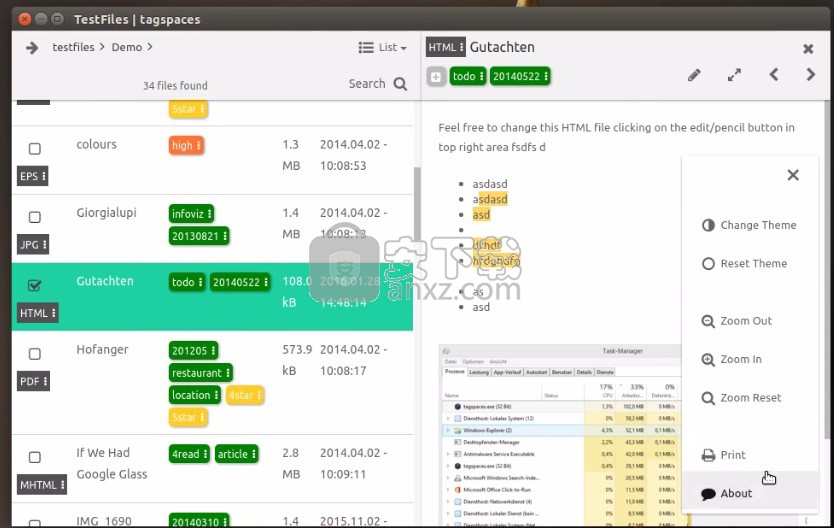This screenshot has height=528, width=834.
Task: Open the 4read tag menu
Action: [x=189, y=454]
